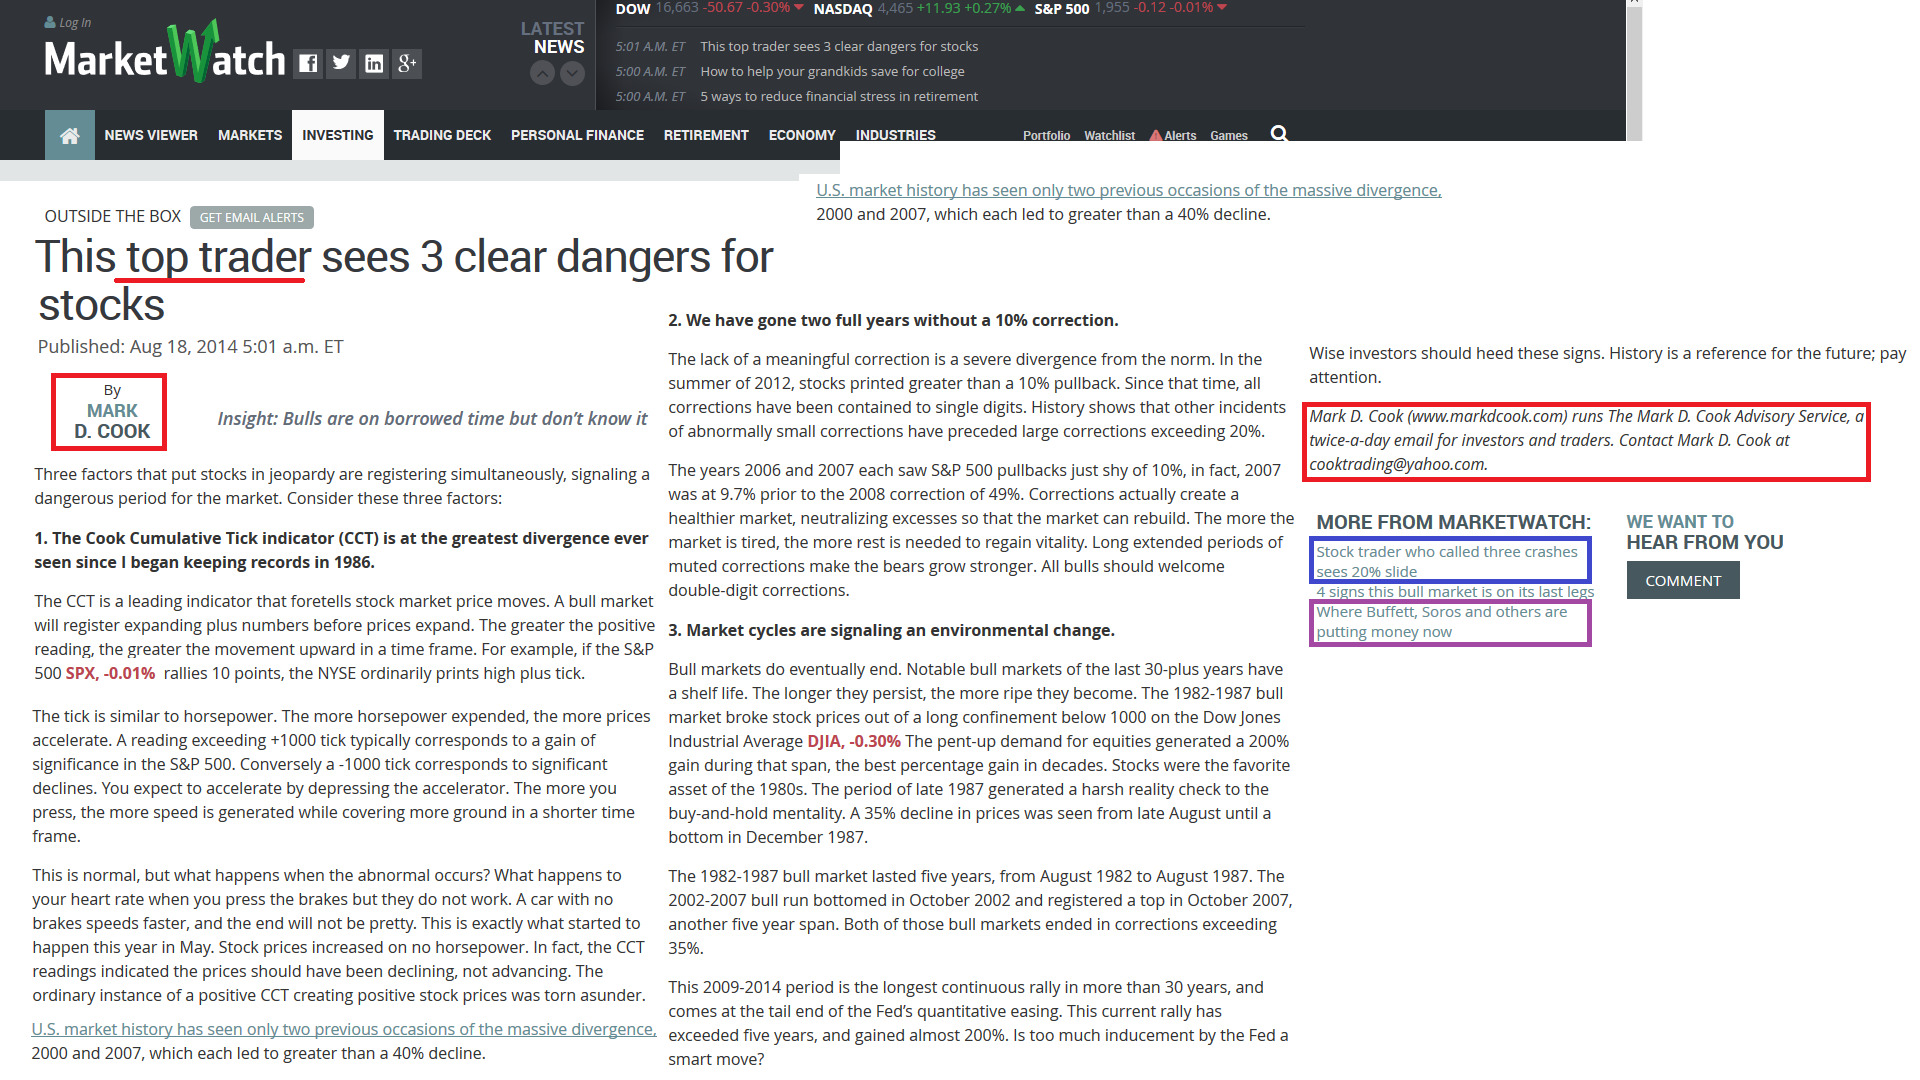Open the Games link
The width and height of the screenshot is (1920, 1080).
(1229, 136)
